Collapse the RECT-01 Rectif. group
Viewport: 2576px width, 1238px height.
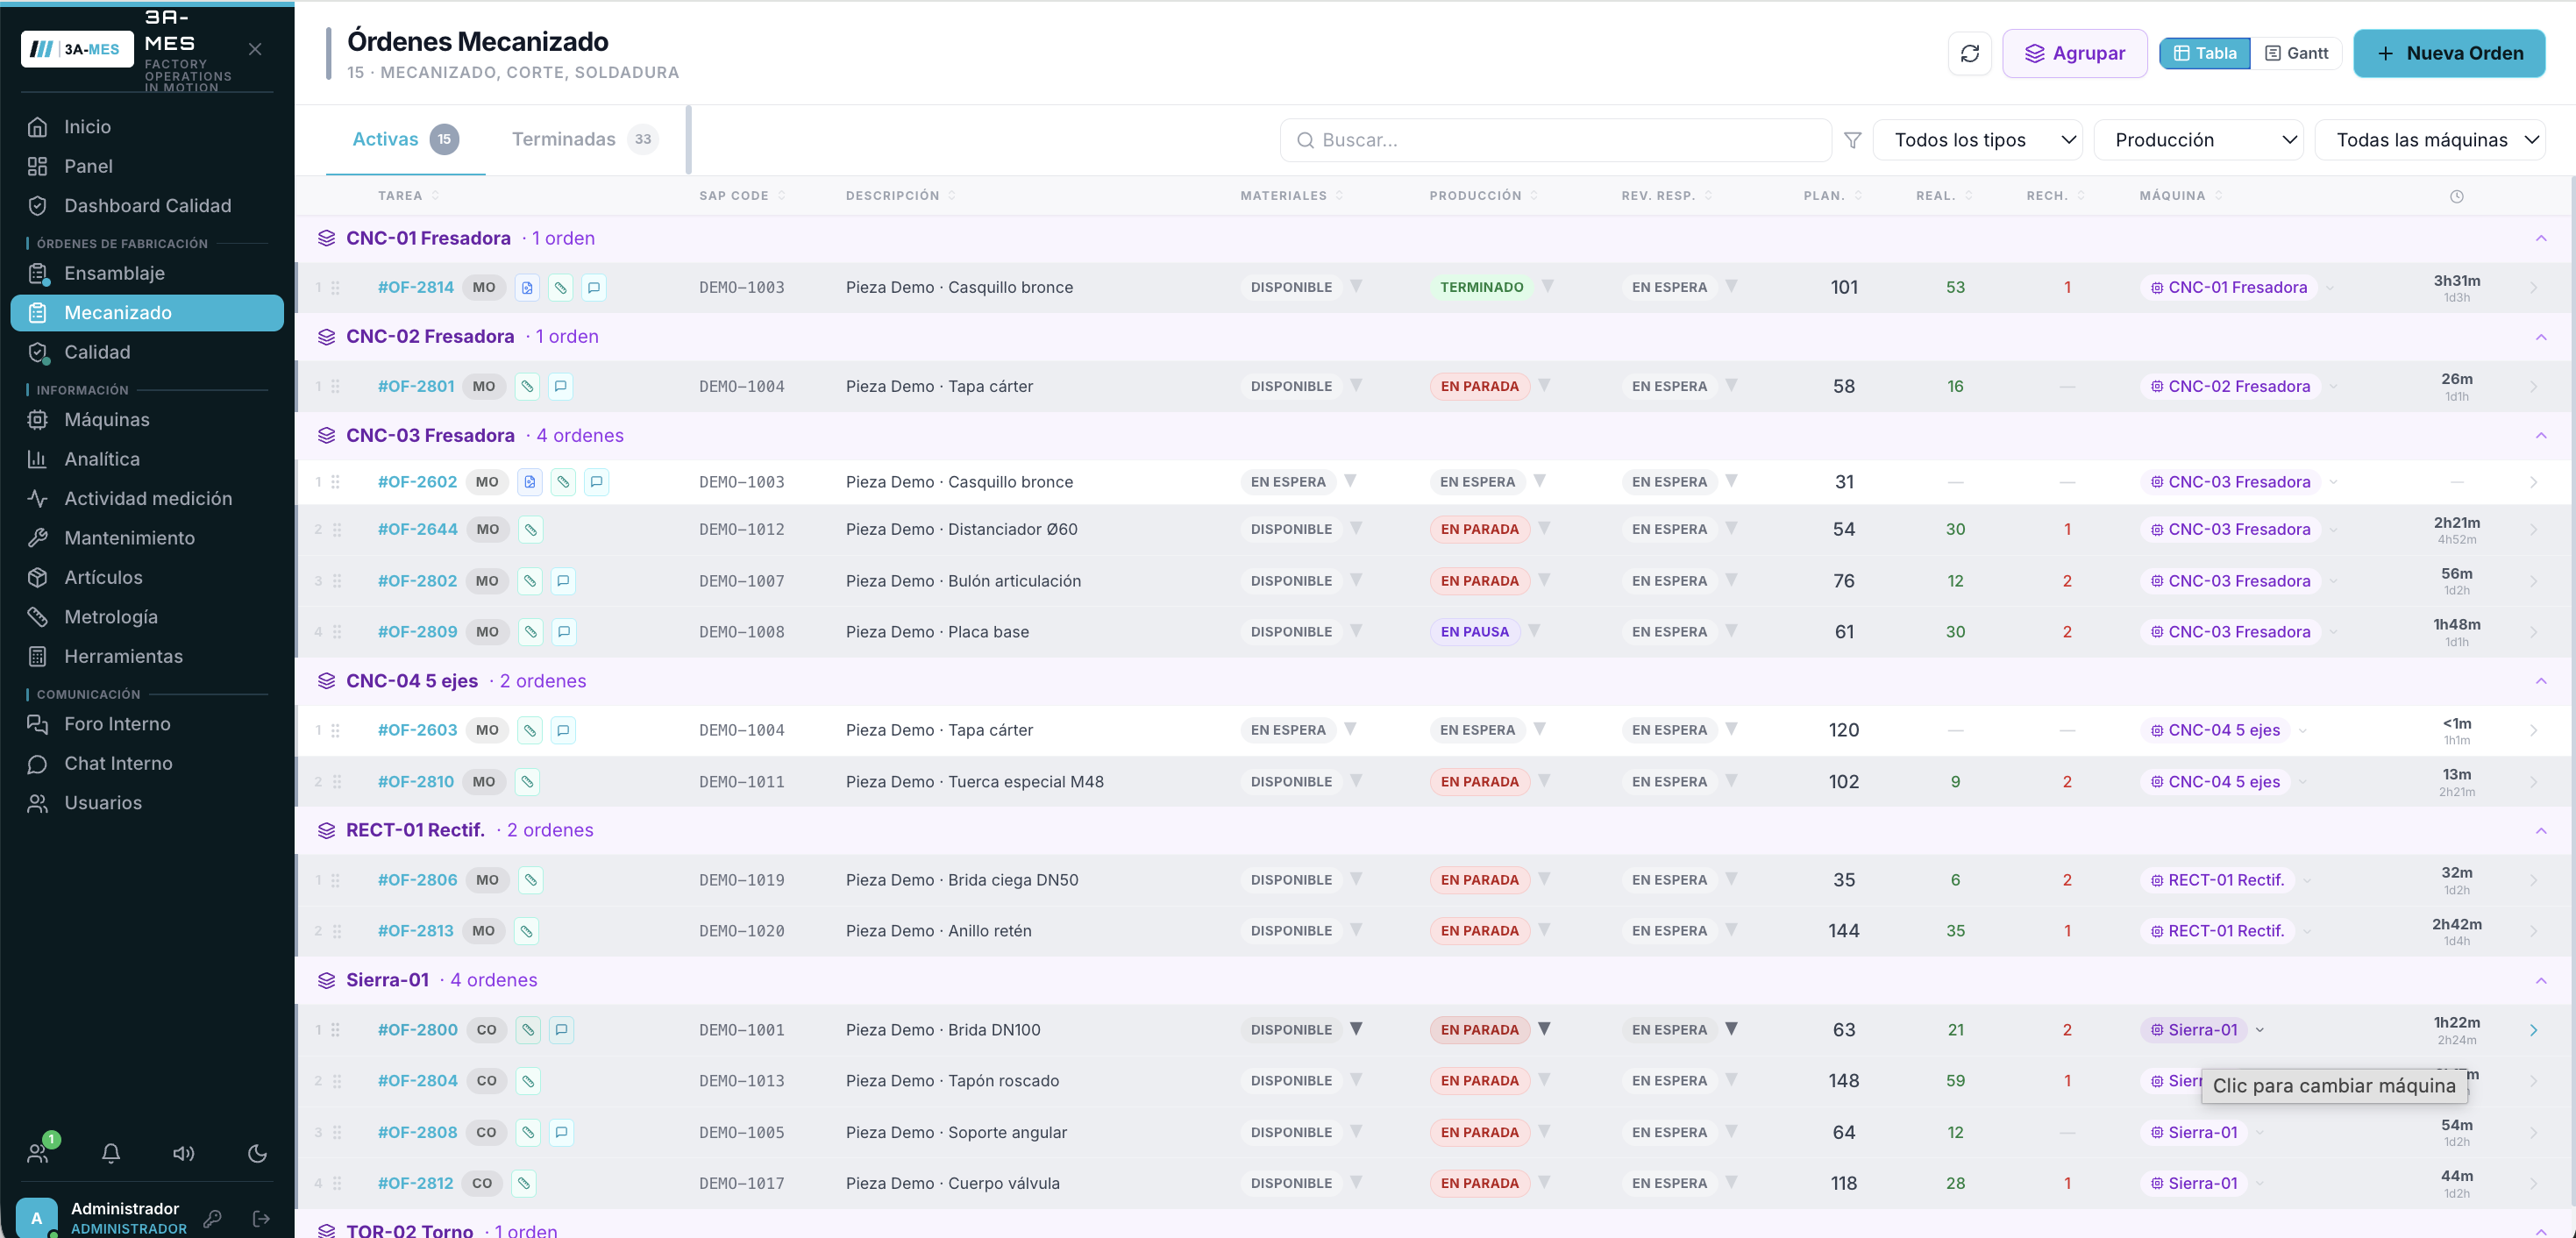click(2541, 830)
